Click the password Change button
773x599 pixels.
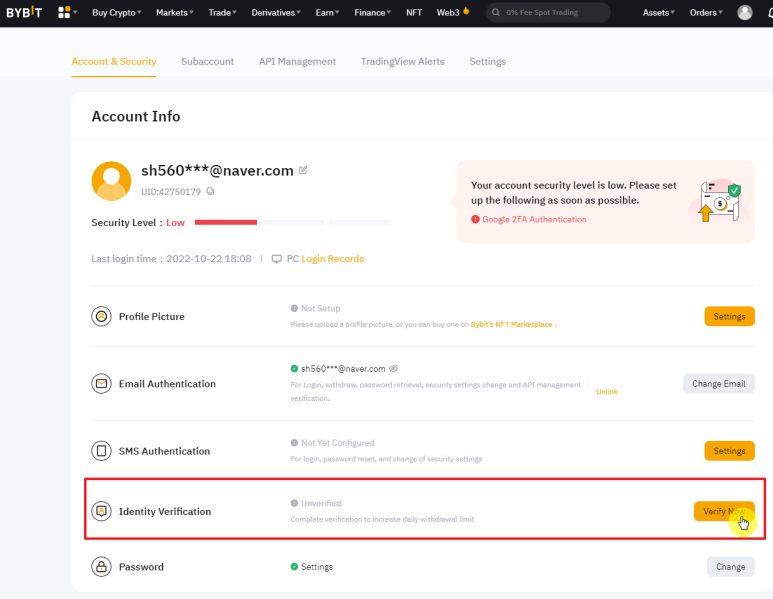[731, 566]
